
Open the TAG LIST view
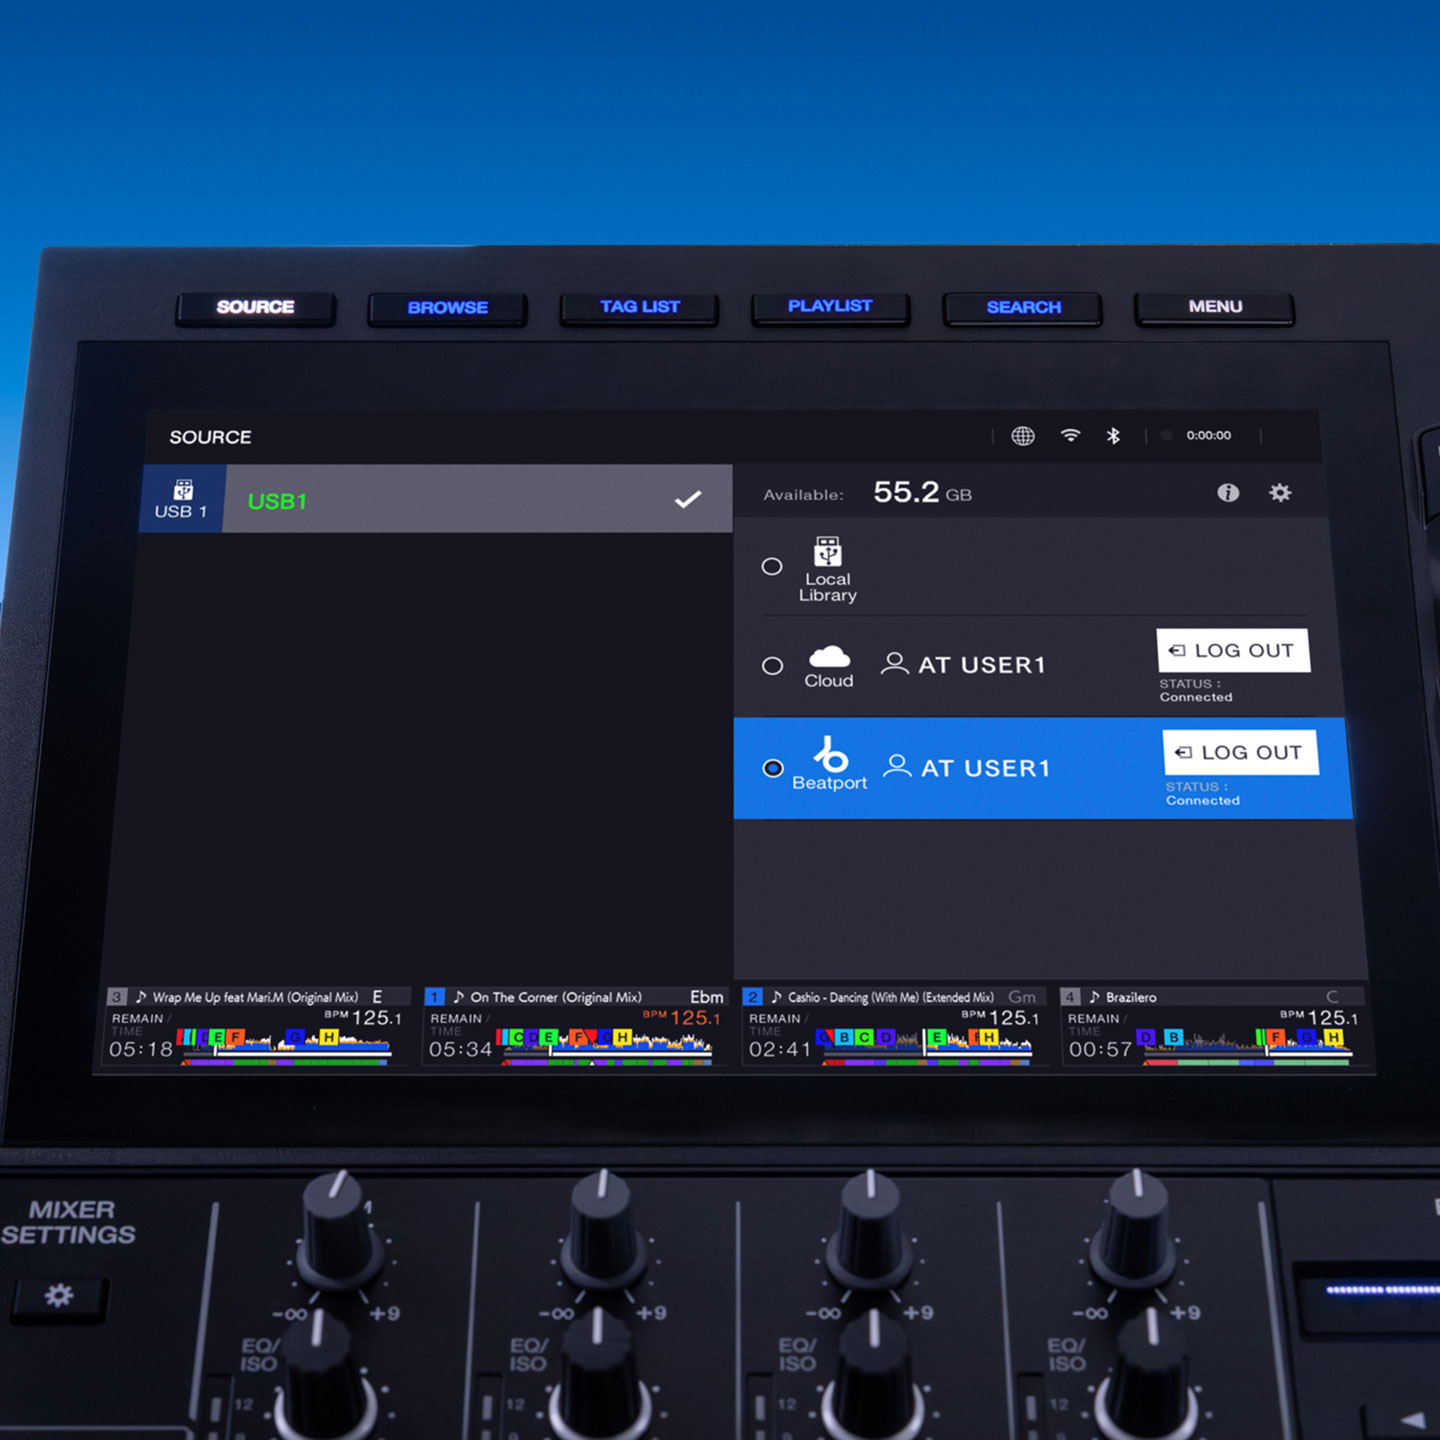637,306
